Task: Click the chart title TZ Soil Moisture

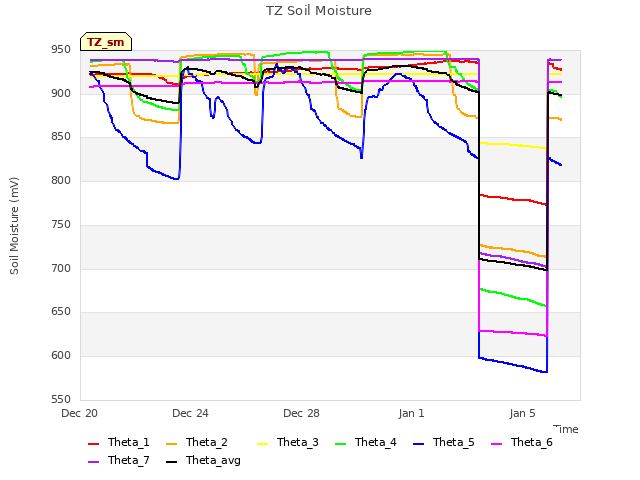Action: click(319, 11)
